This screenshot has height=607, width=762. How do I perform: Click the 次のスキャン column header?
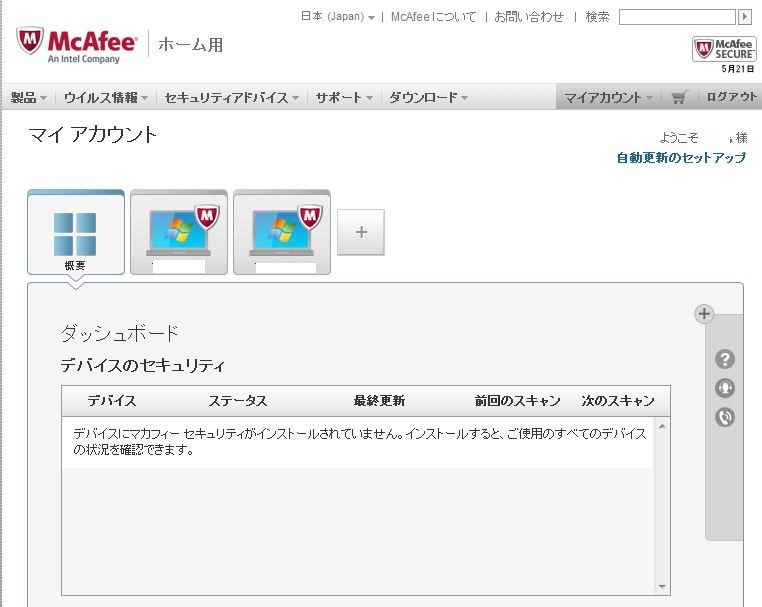(618, 400)
